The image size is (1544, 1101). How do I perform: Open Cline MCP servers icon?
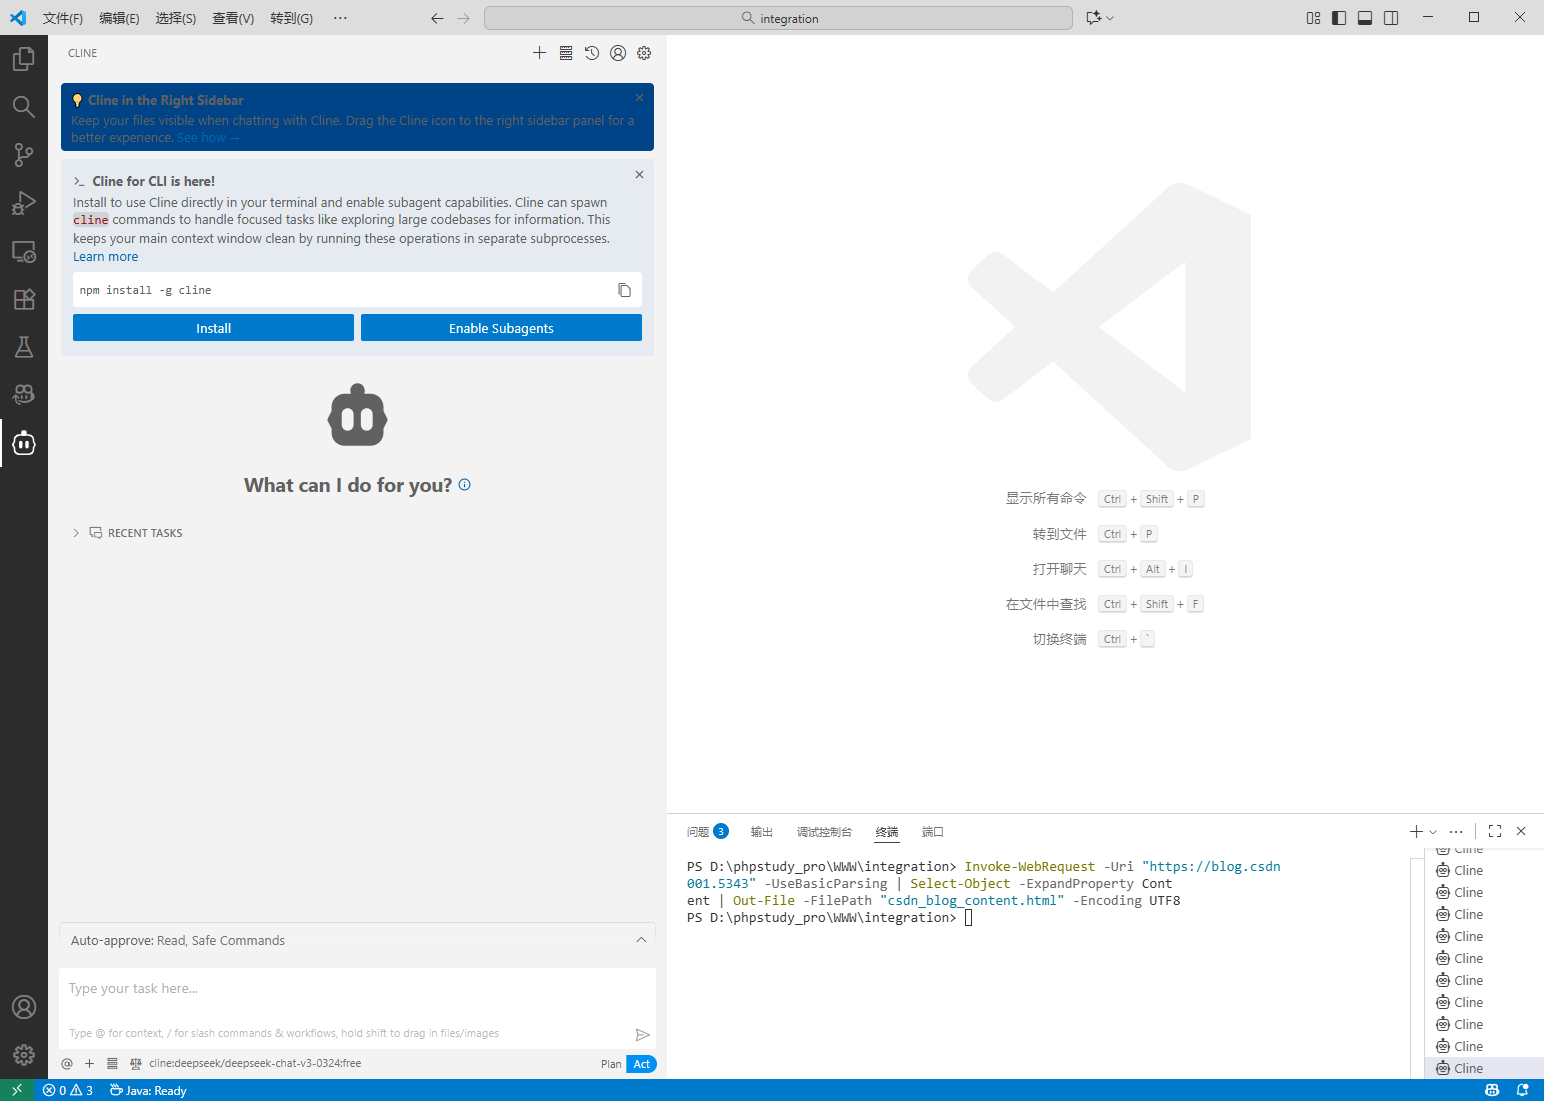566,53
